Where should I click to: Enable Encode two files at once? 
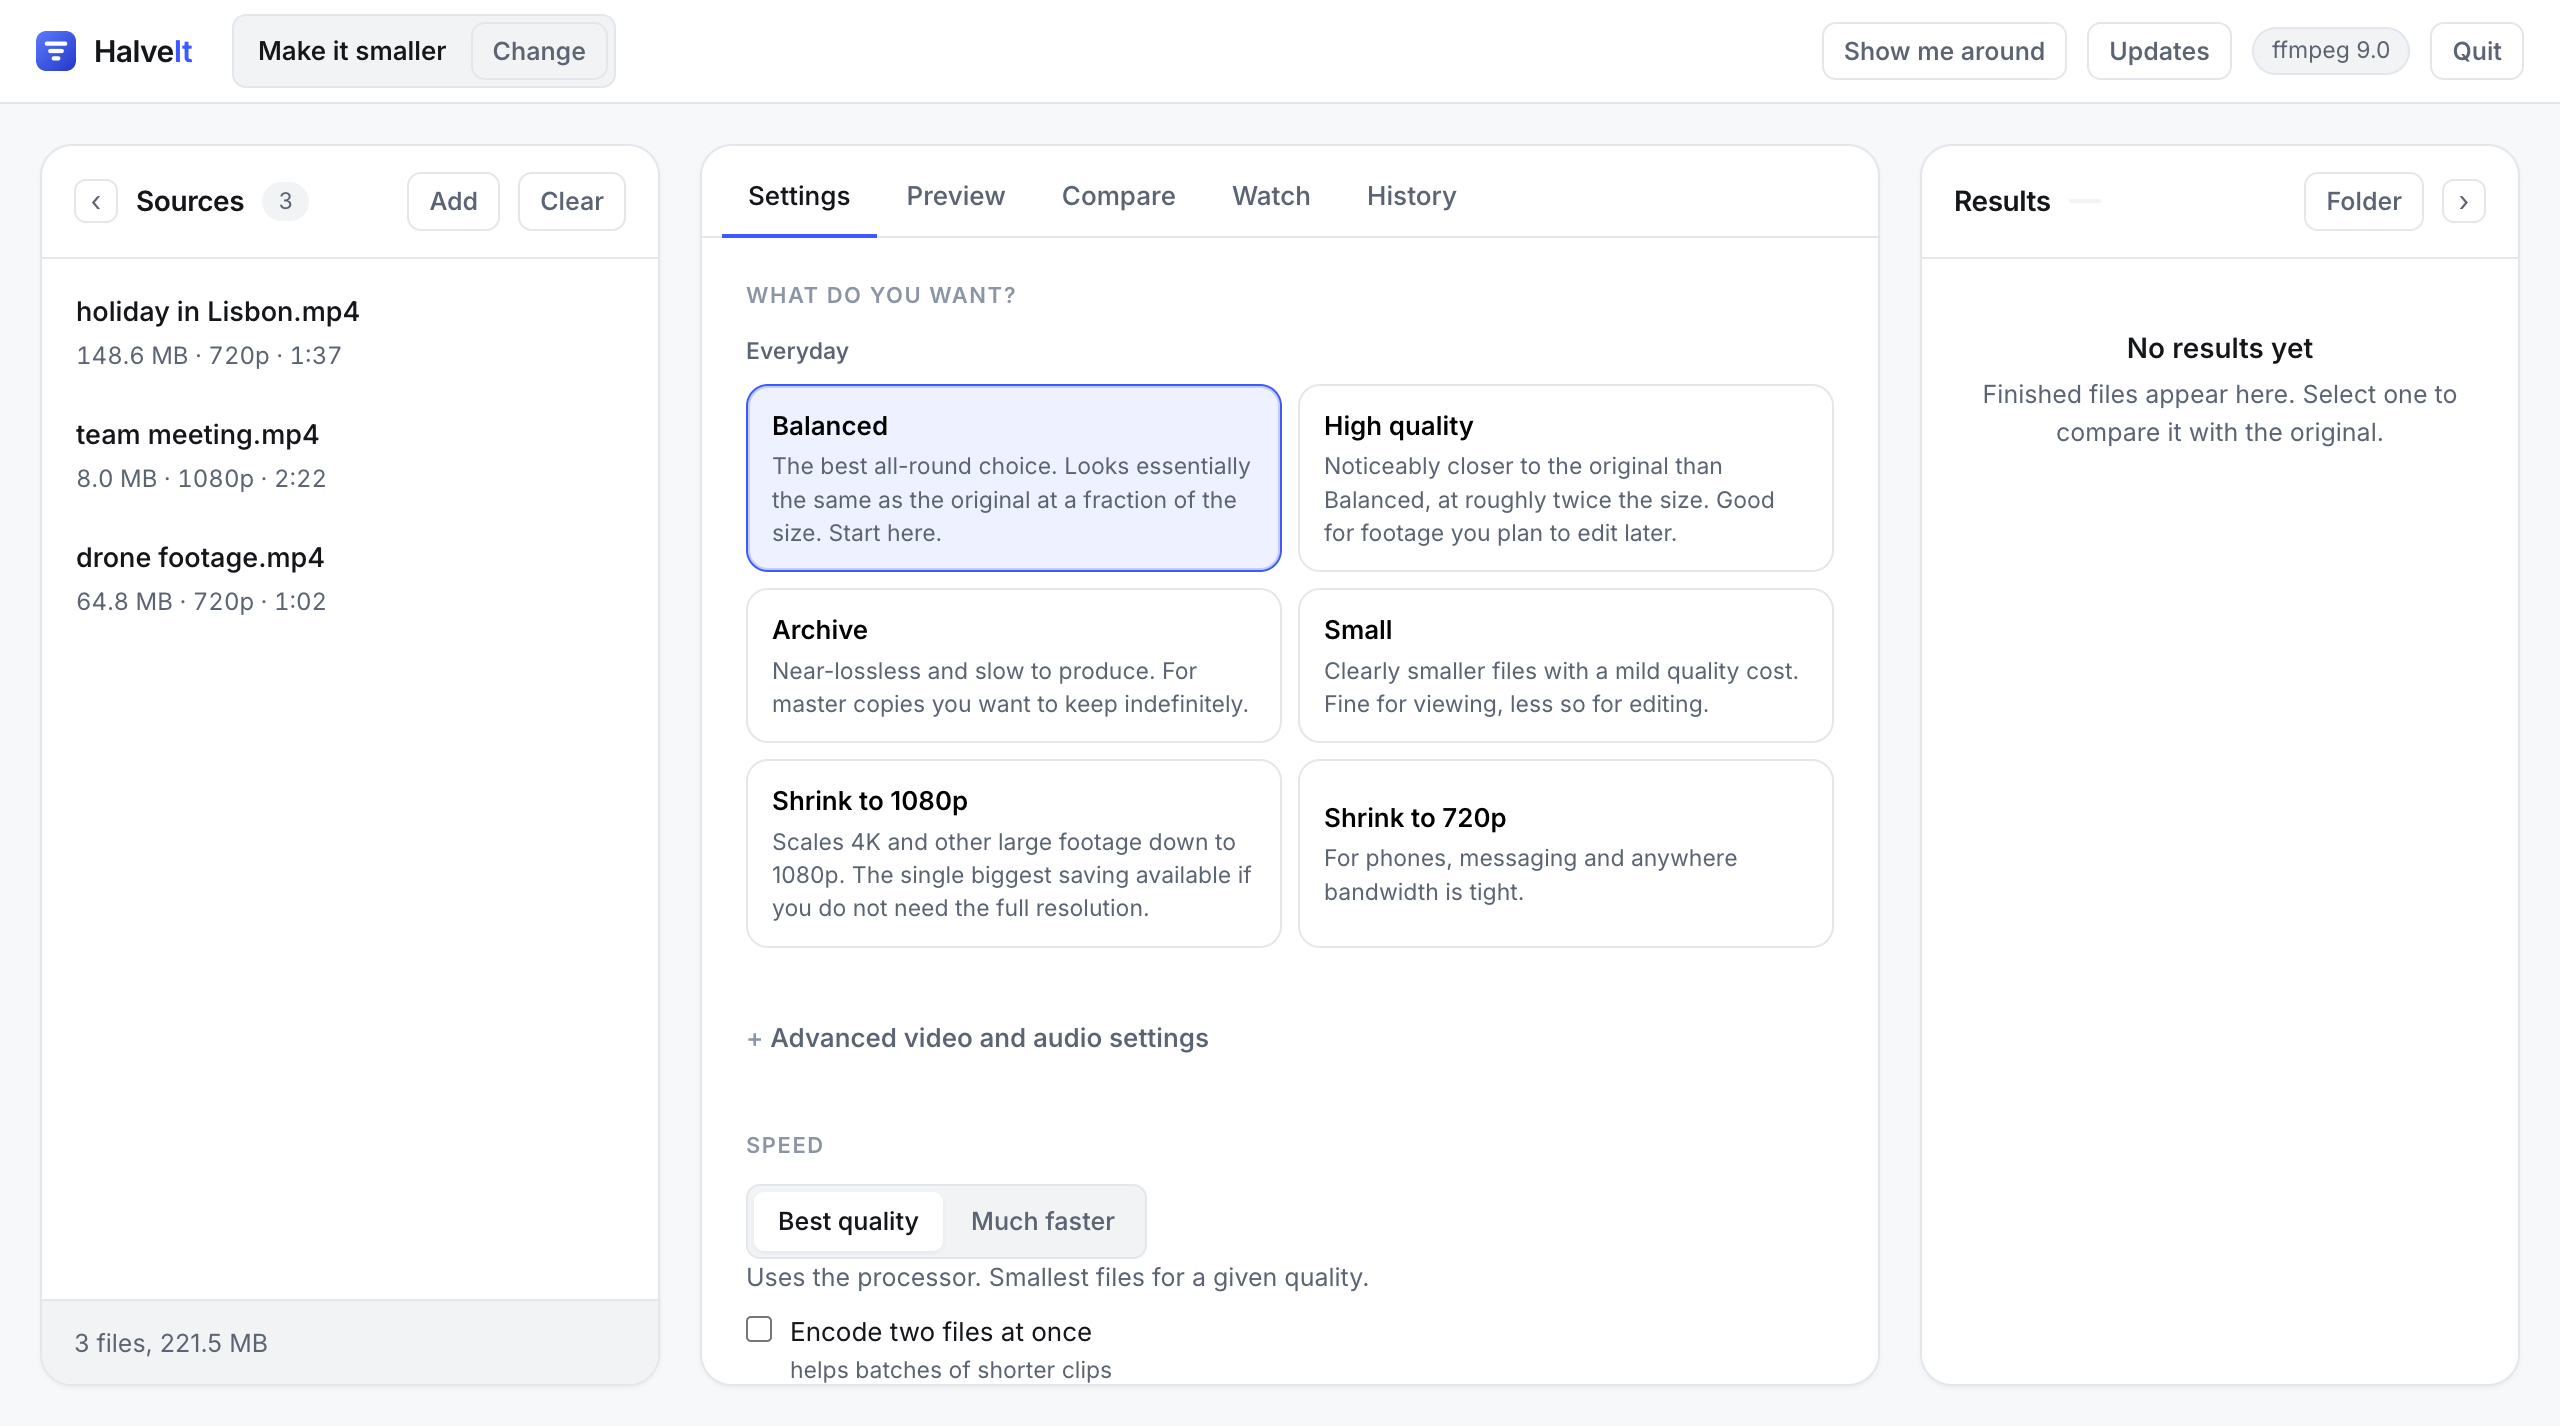760,1329
